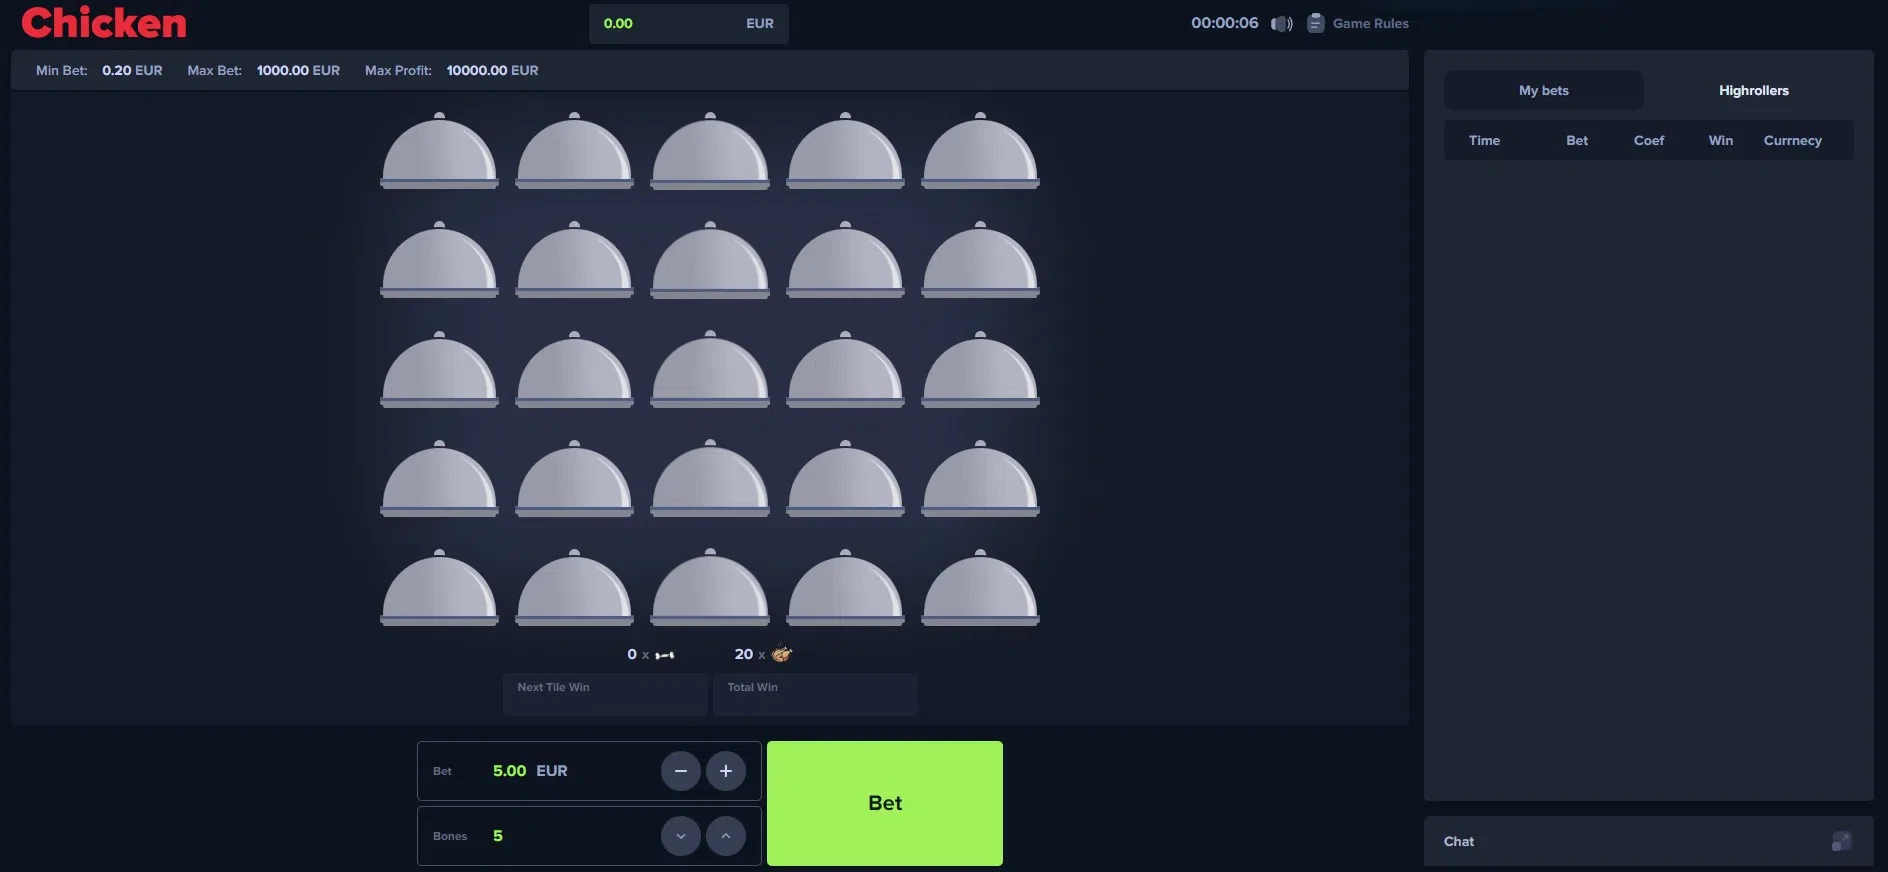Select the bottom-left dish cover

pyautogui.click(x=439, y=590)
